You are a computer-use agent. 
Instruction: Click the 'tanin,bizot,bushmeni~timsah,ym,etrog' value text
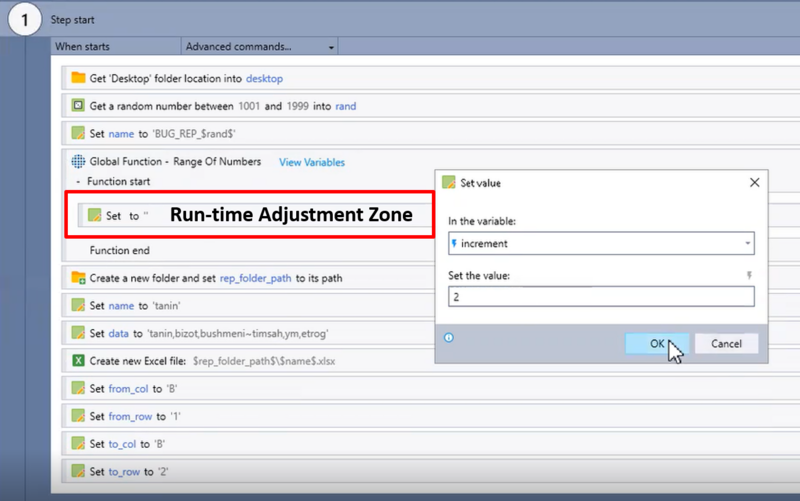[x=238, y=334]
